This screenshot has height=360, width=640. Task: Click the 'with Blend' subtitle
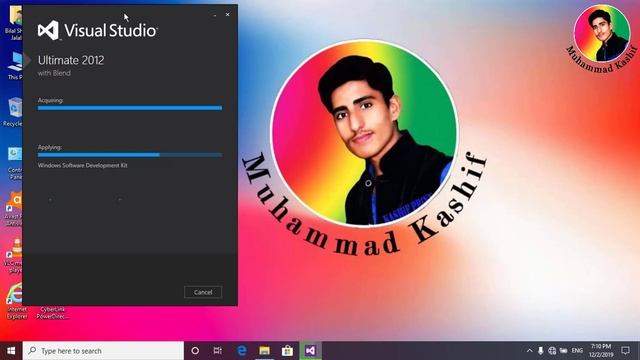[54, 73]
